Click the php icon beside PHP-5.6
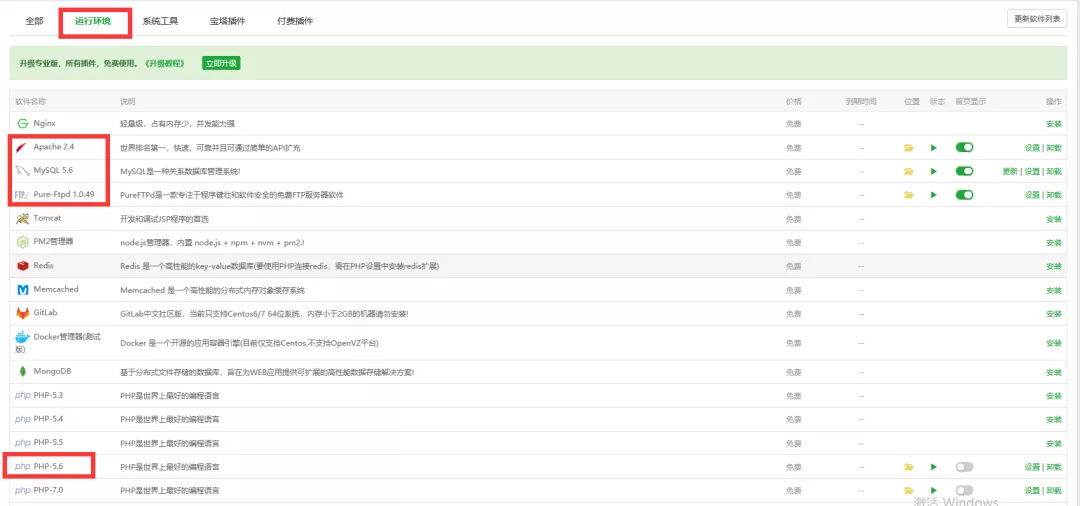 pyautogui.click(x=23, y=467)
